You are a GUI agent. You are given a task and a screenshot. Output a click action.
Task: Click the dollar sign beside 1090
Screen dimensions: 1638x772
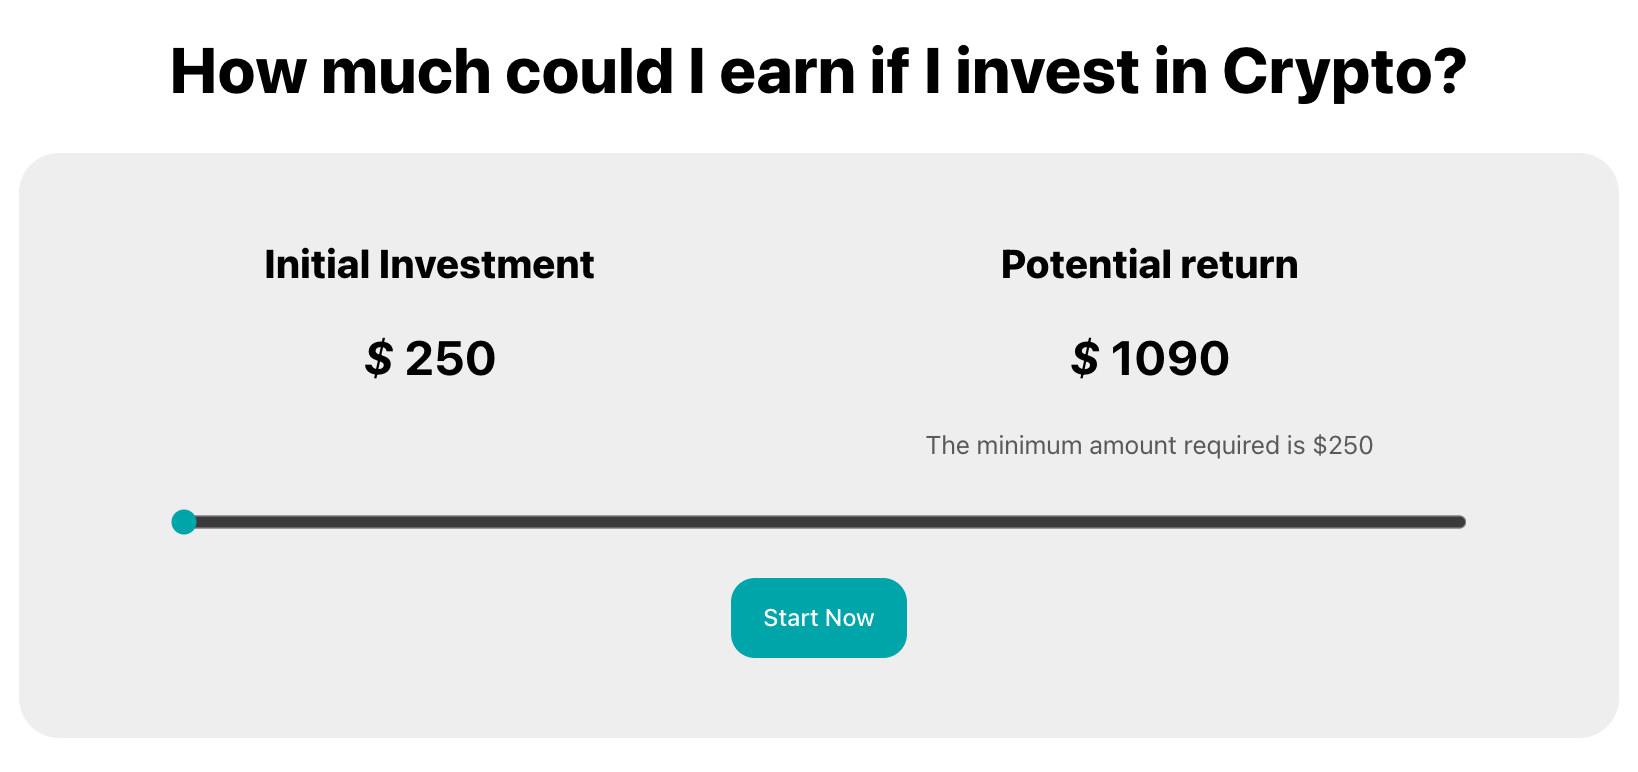1084,358
